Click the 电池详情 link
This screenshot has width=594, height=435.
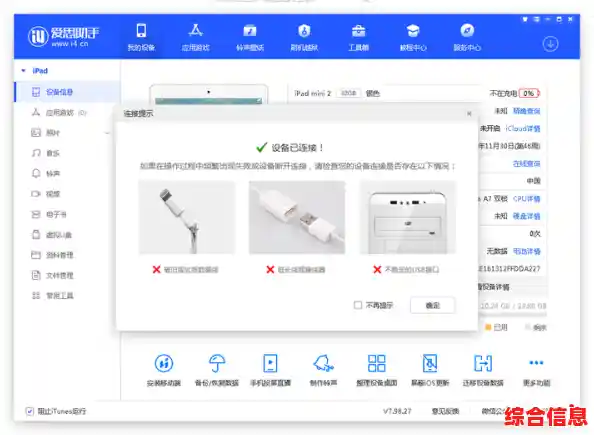(526, 251)
